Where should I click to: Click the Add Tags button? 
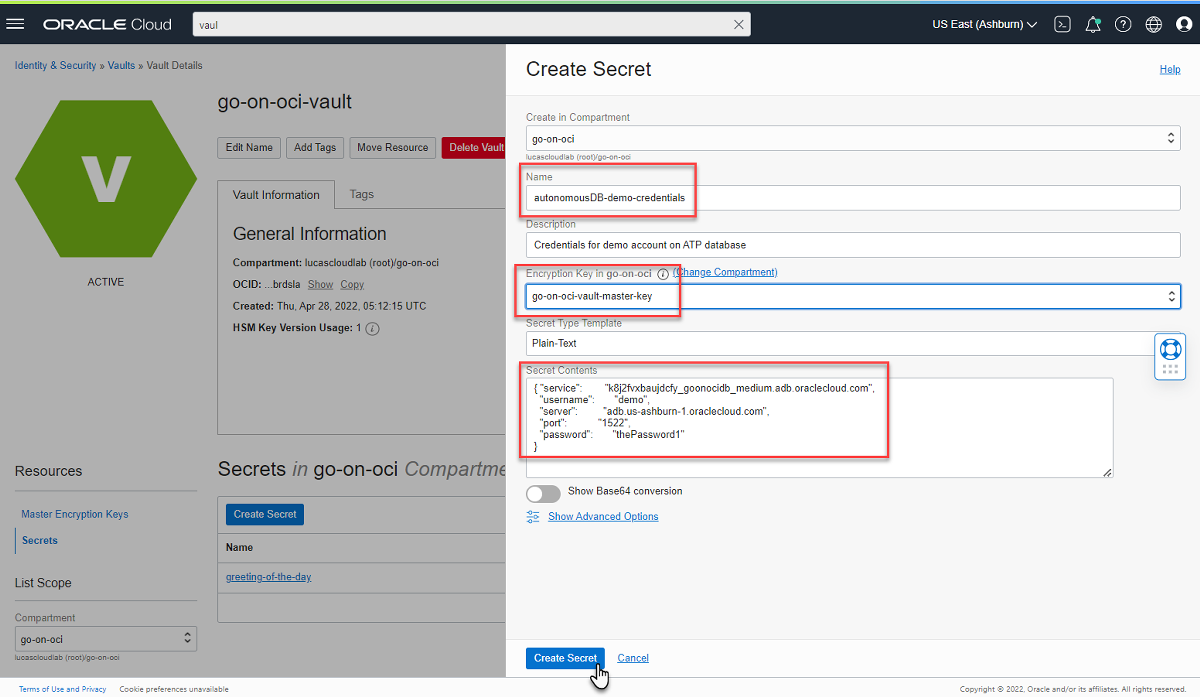[315, 148]
